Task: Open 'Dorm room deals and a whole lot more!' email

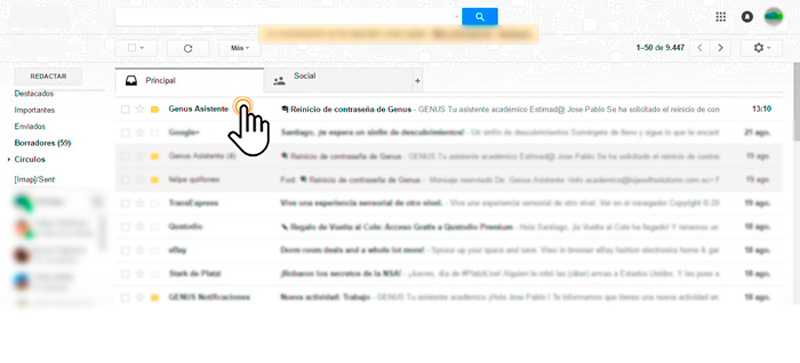Action: pos(448,250)
